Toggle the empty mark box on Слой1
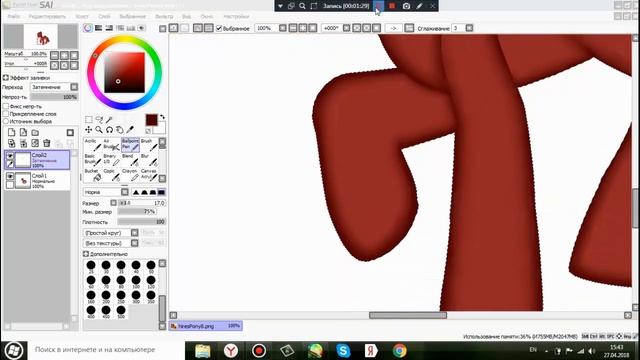Screen dimensions: 640x360 point(10,184)
